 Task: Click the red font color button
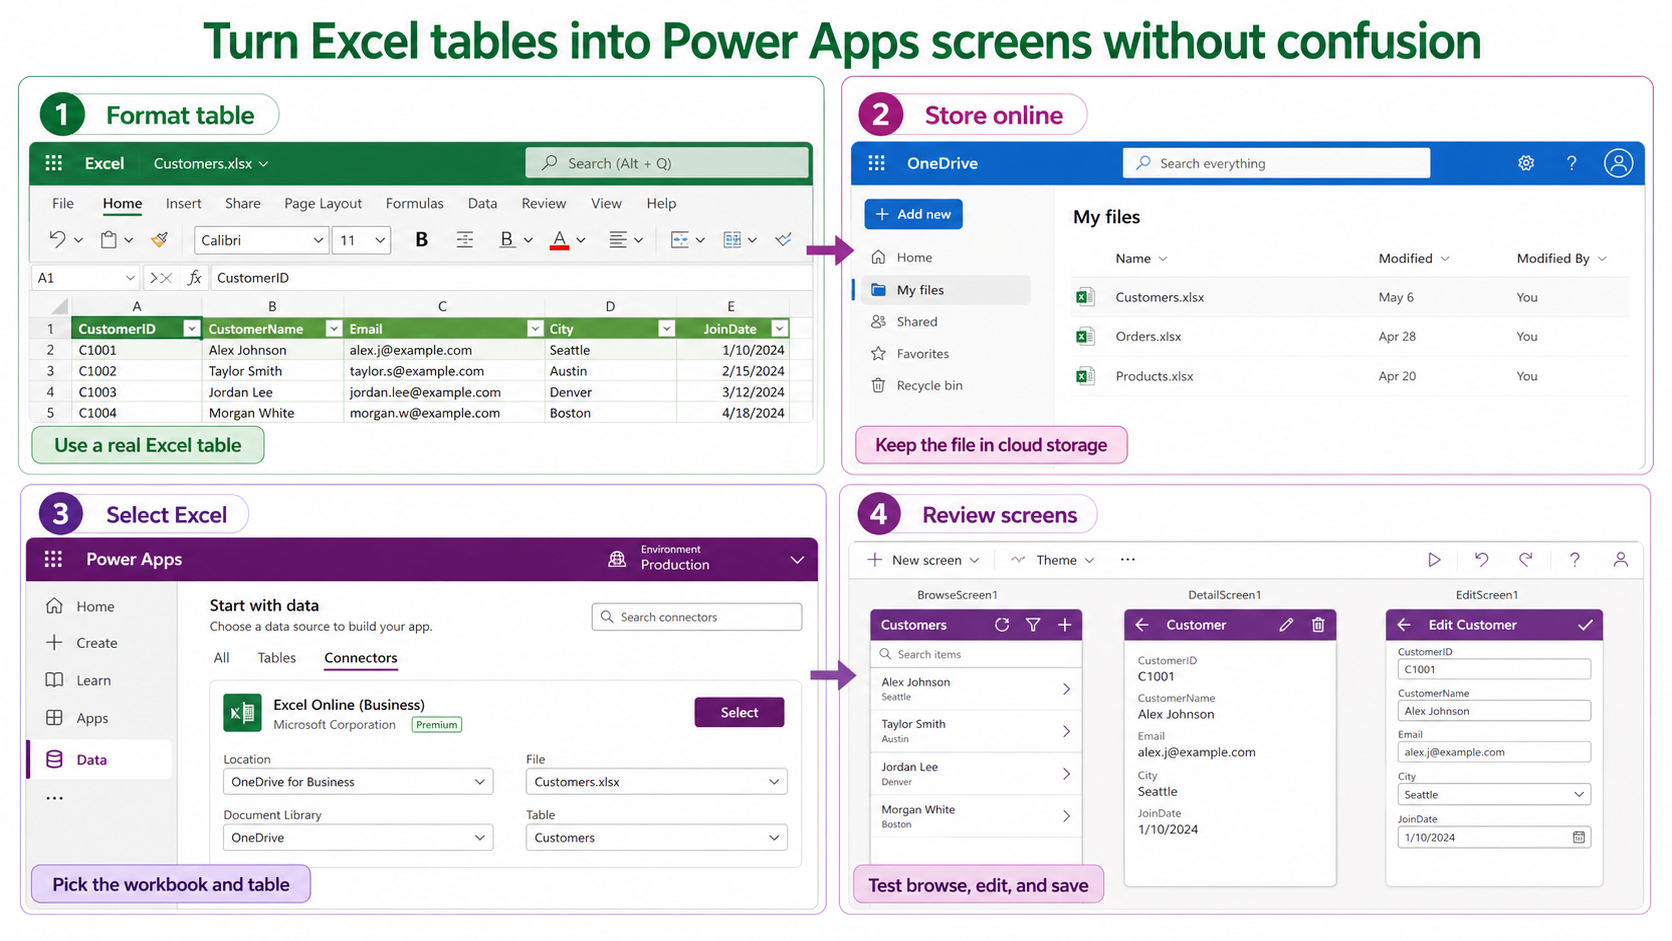(x=559, y=240)
